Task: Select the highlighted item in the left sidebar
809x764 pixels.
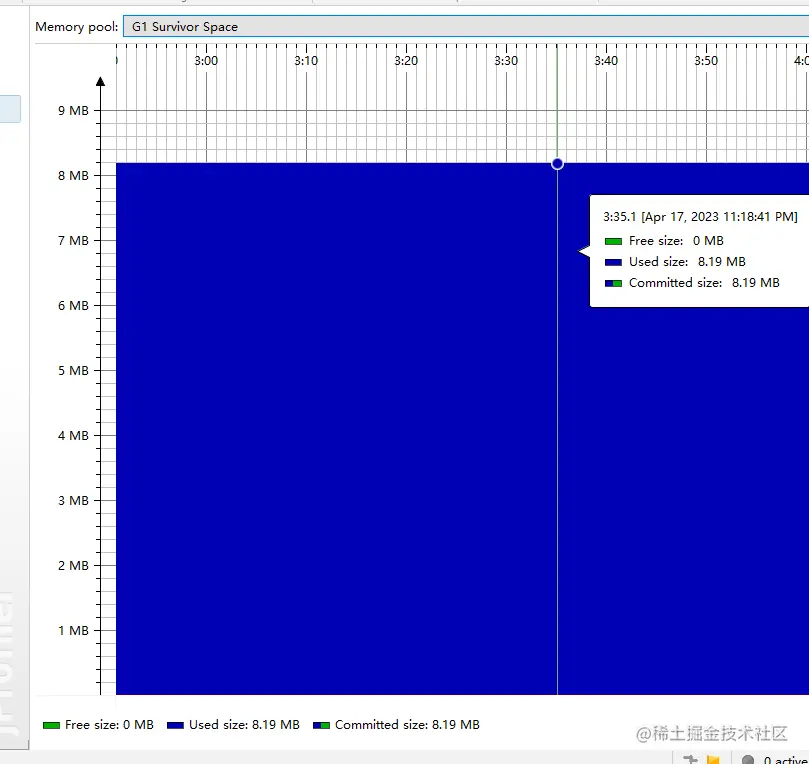Action: point(10,108)
